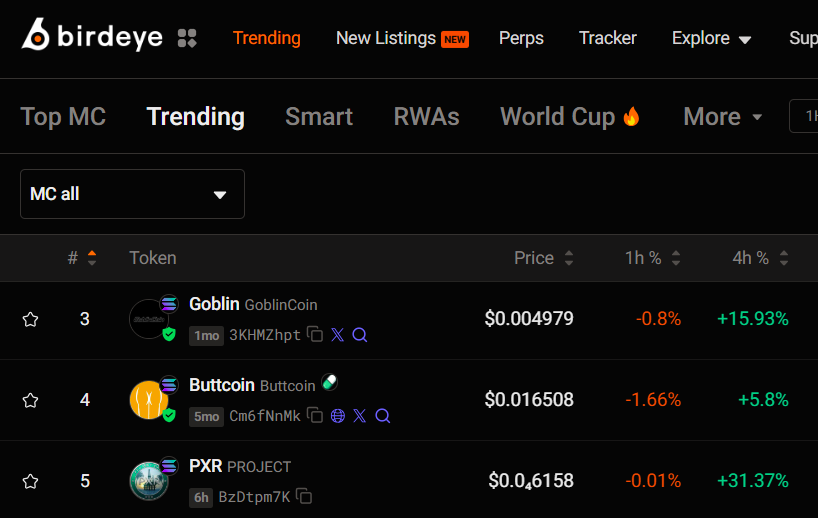Click the 6h age badge on PXR
This screenshot has width=818, height=518.
click(x=201, y=498)
